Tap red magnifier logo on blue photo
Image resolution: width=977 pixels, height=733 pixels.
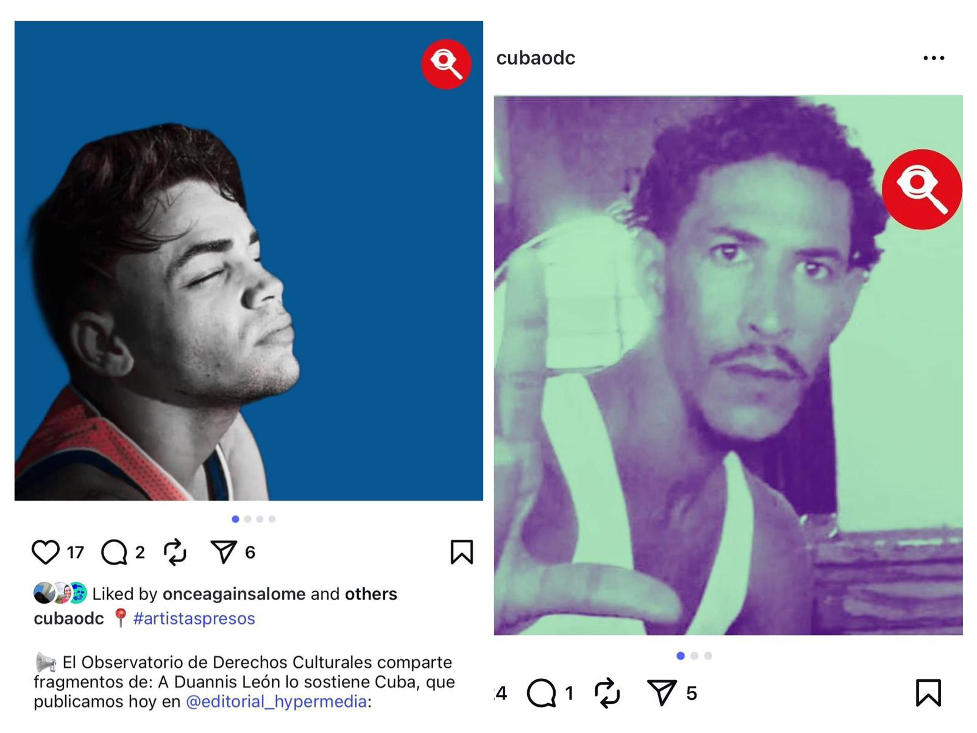[x=446, y=64]
